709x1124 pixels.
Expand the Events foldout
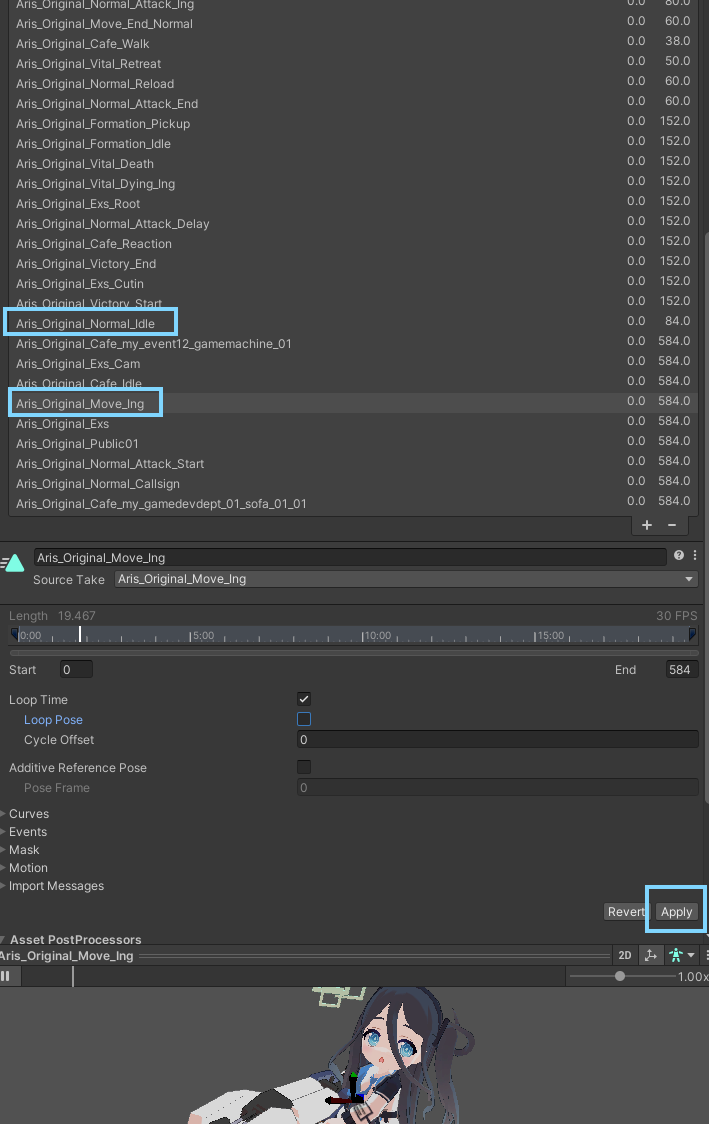click(27, 832)
